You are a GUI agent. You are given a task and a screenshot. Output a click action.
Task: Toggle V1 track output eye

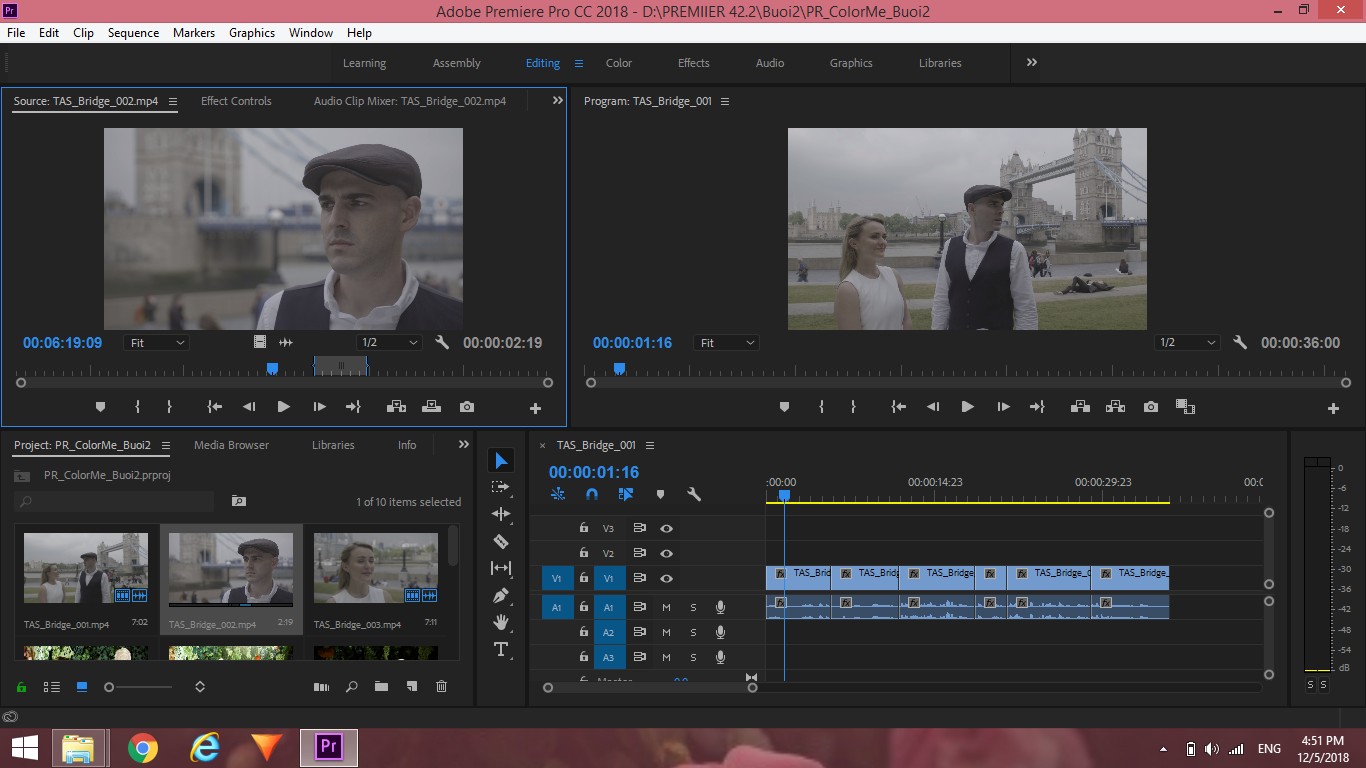(666, 578)
